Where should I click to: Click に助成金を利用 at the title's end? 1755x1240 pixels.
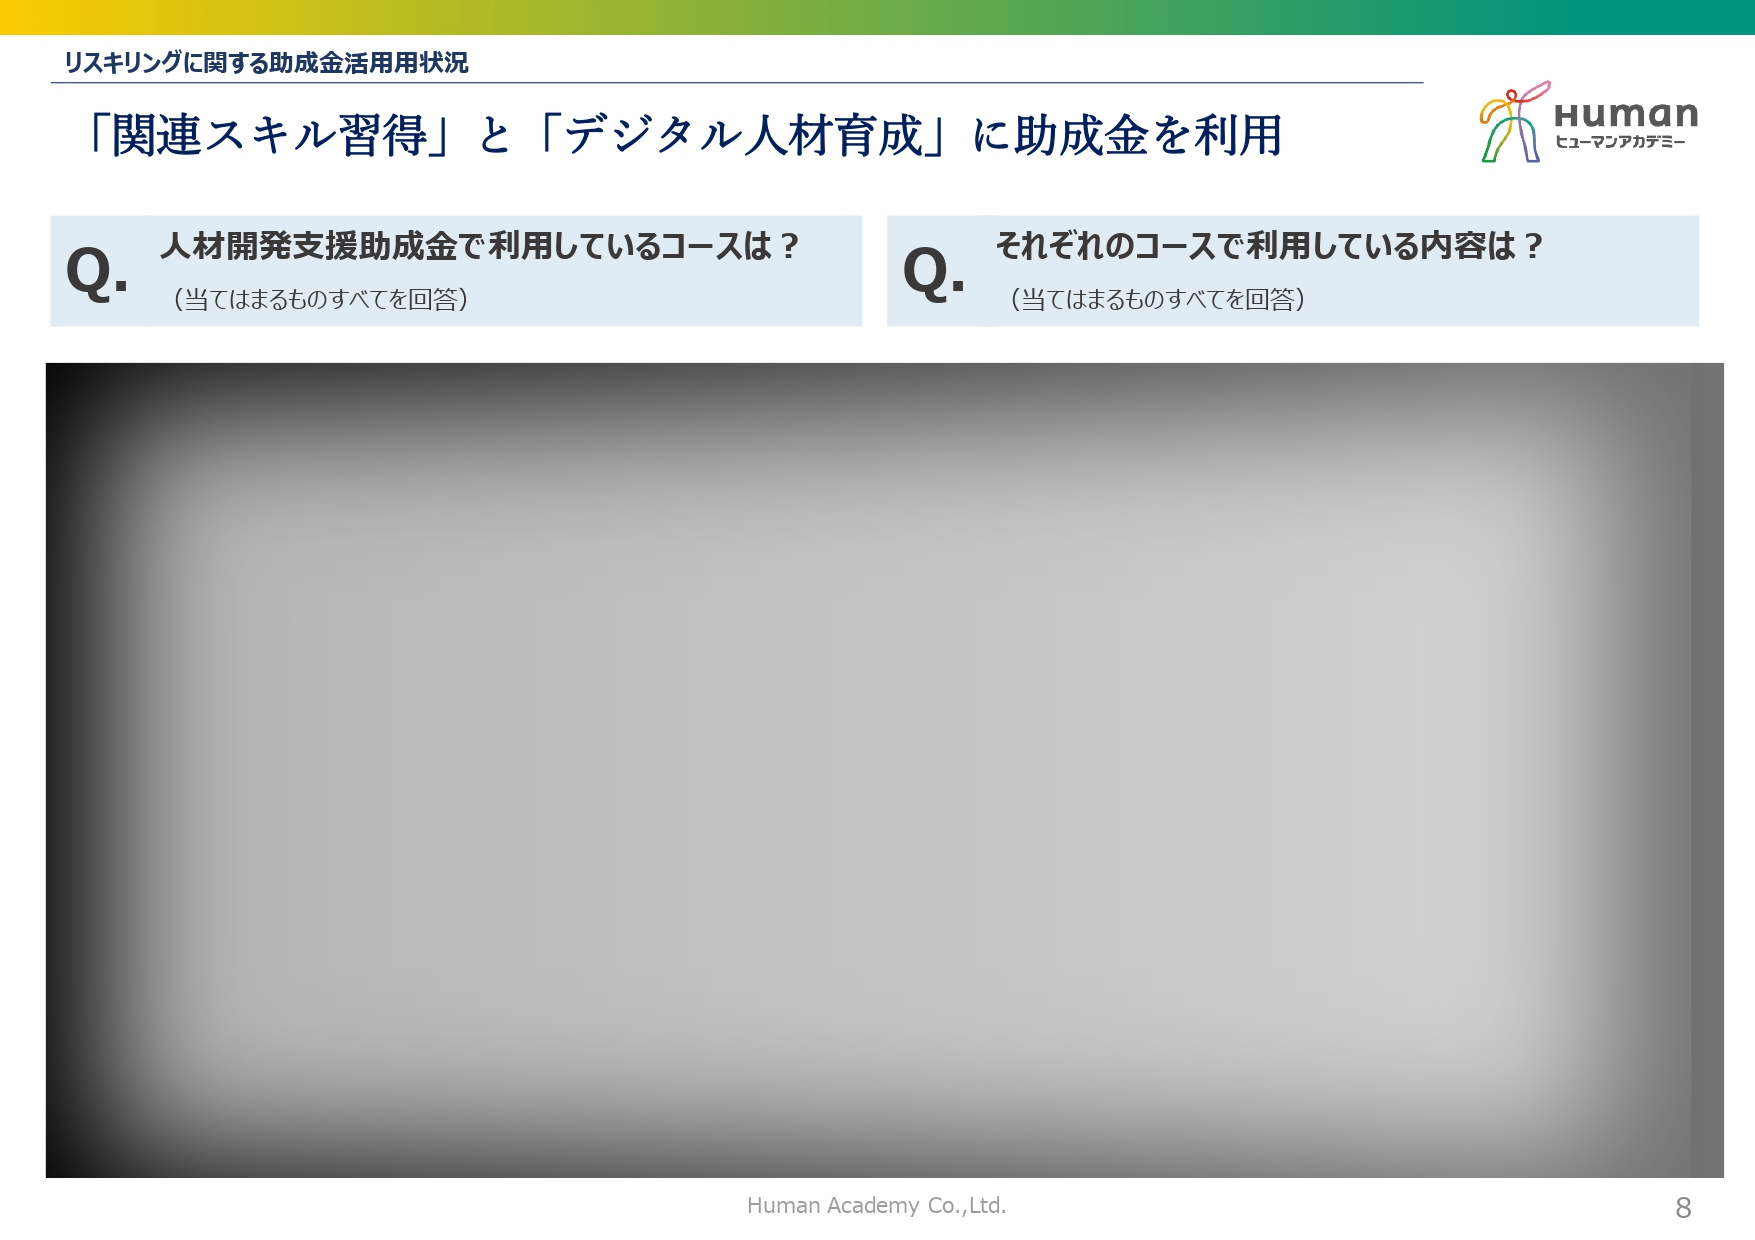(1127, 135)
